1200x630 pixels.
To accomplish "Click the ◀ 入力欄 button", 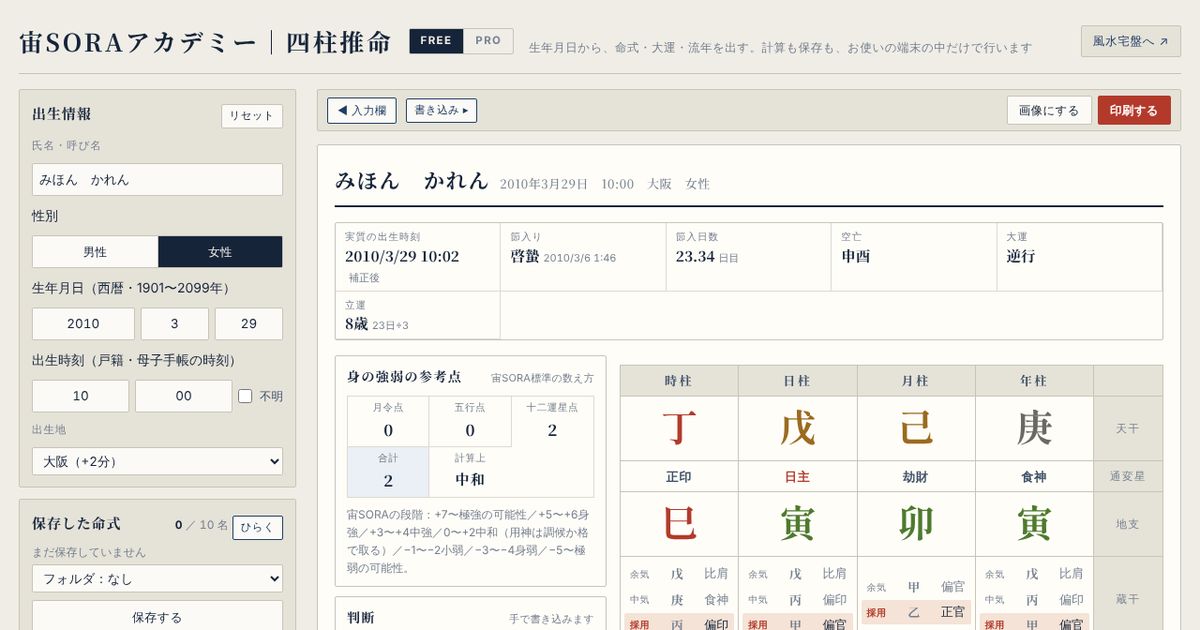I will click(362, 110).
